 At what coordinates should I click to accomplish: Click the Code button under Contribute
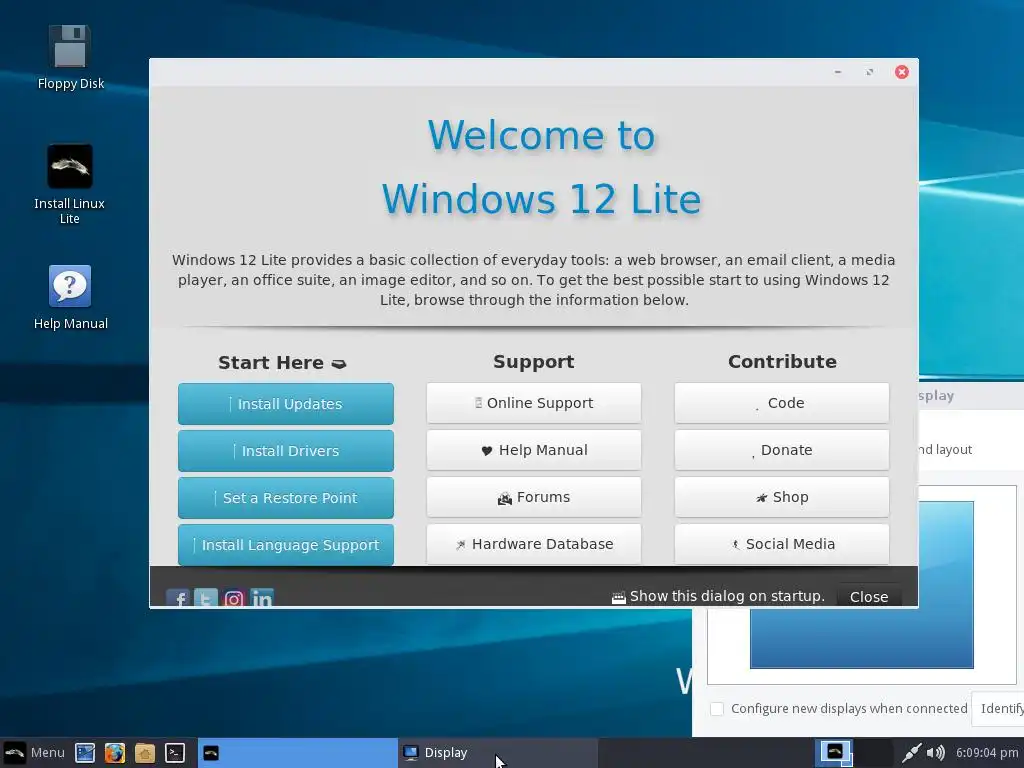coord(782,403)
